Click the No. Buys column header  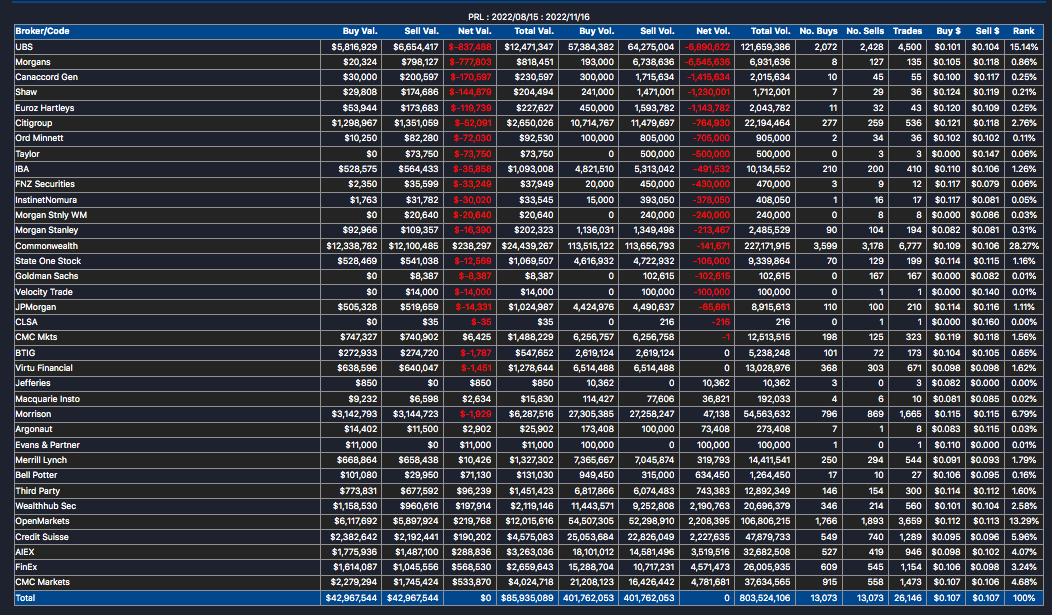tap(819, 31)
